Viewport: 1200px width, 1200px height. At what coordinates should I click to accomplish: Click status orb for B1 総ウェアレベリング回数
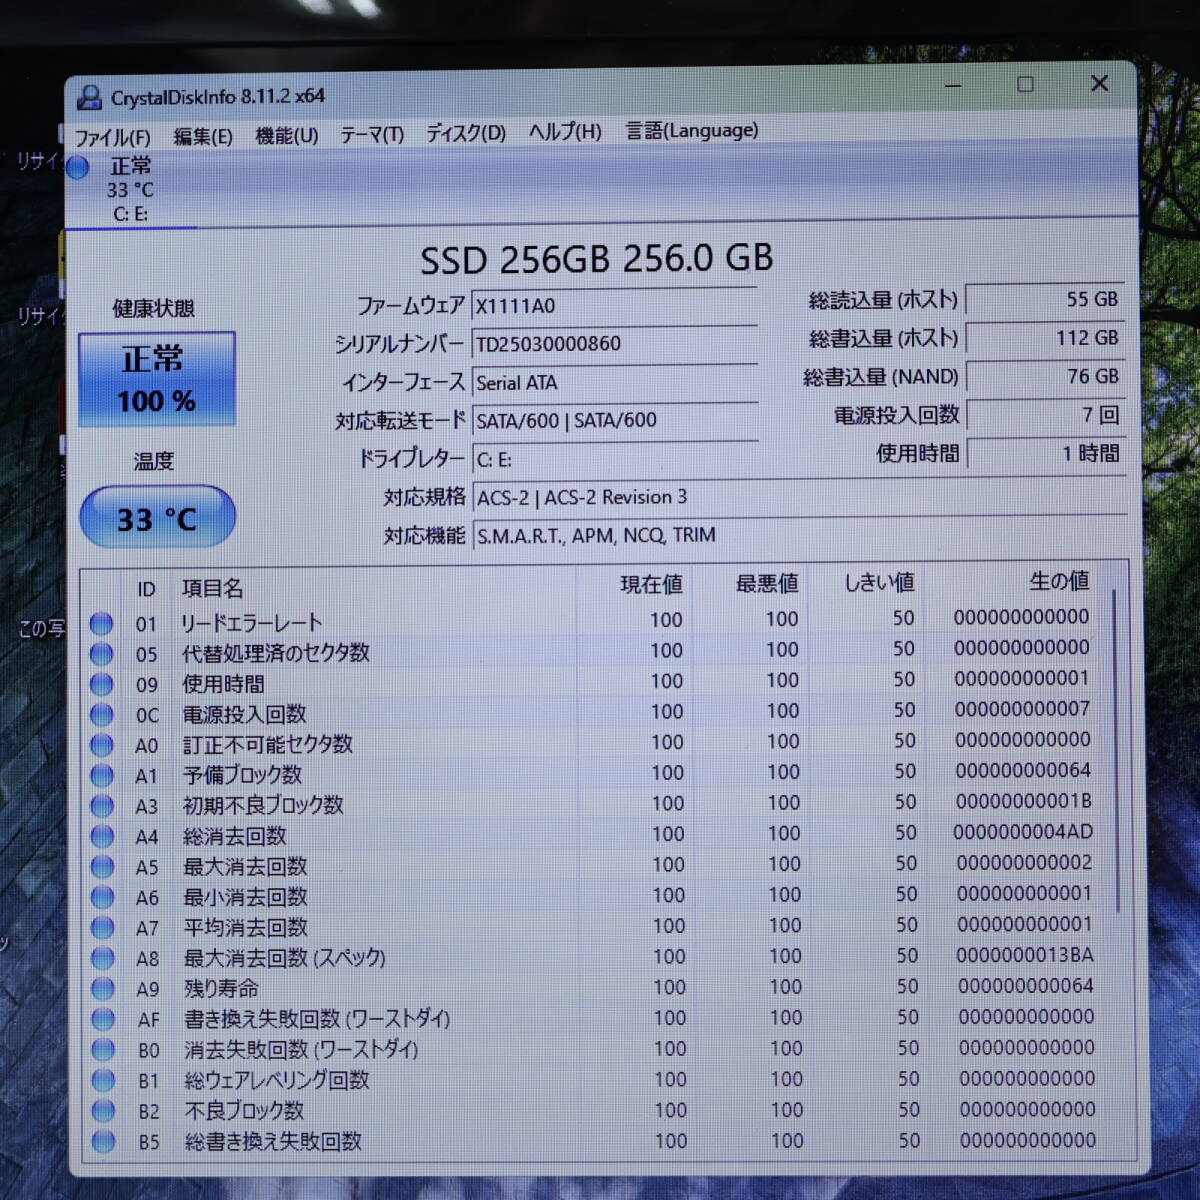(103, 1080)
